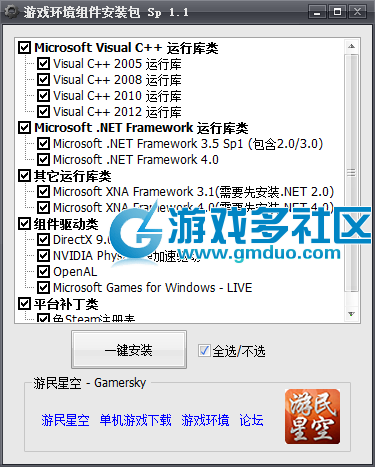Select Microsoft .NET Framework 4.0 text row
Viewport: 375px width, 467px height.
pyautogui.click(x=136, y=160)
